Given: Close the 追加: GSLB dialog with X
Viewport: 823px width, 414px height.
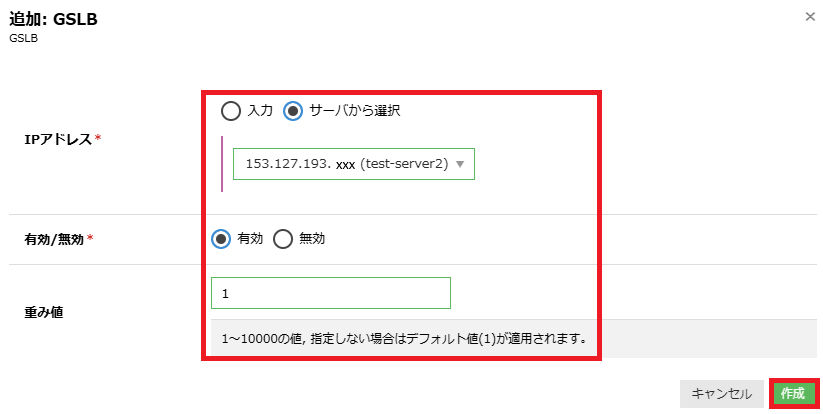Looking at the screenshot, I should 810,17.
